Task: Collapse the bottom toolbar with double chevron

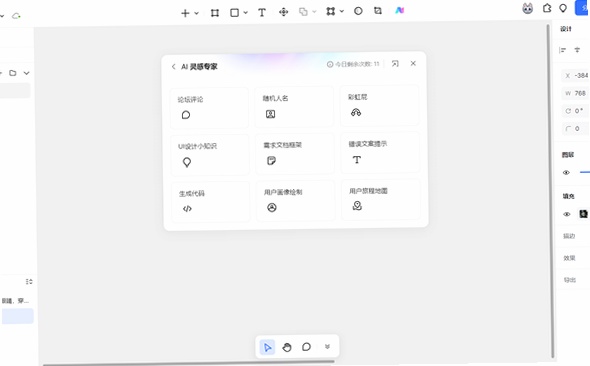Action: click(327, 346)
